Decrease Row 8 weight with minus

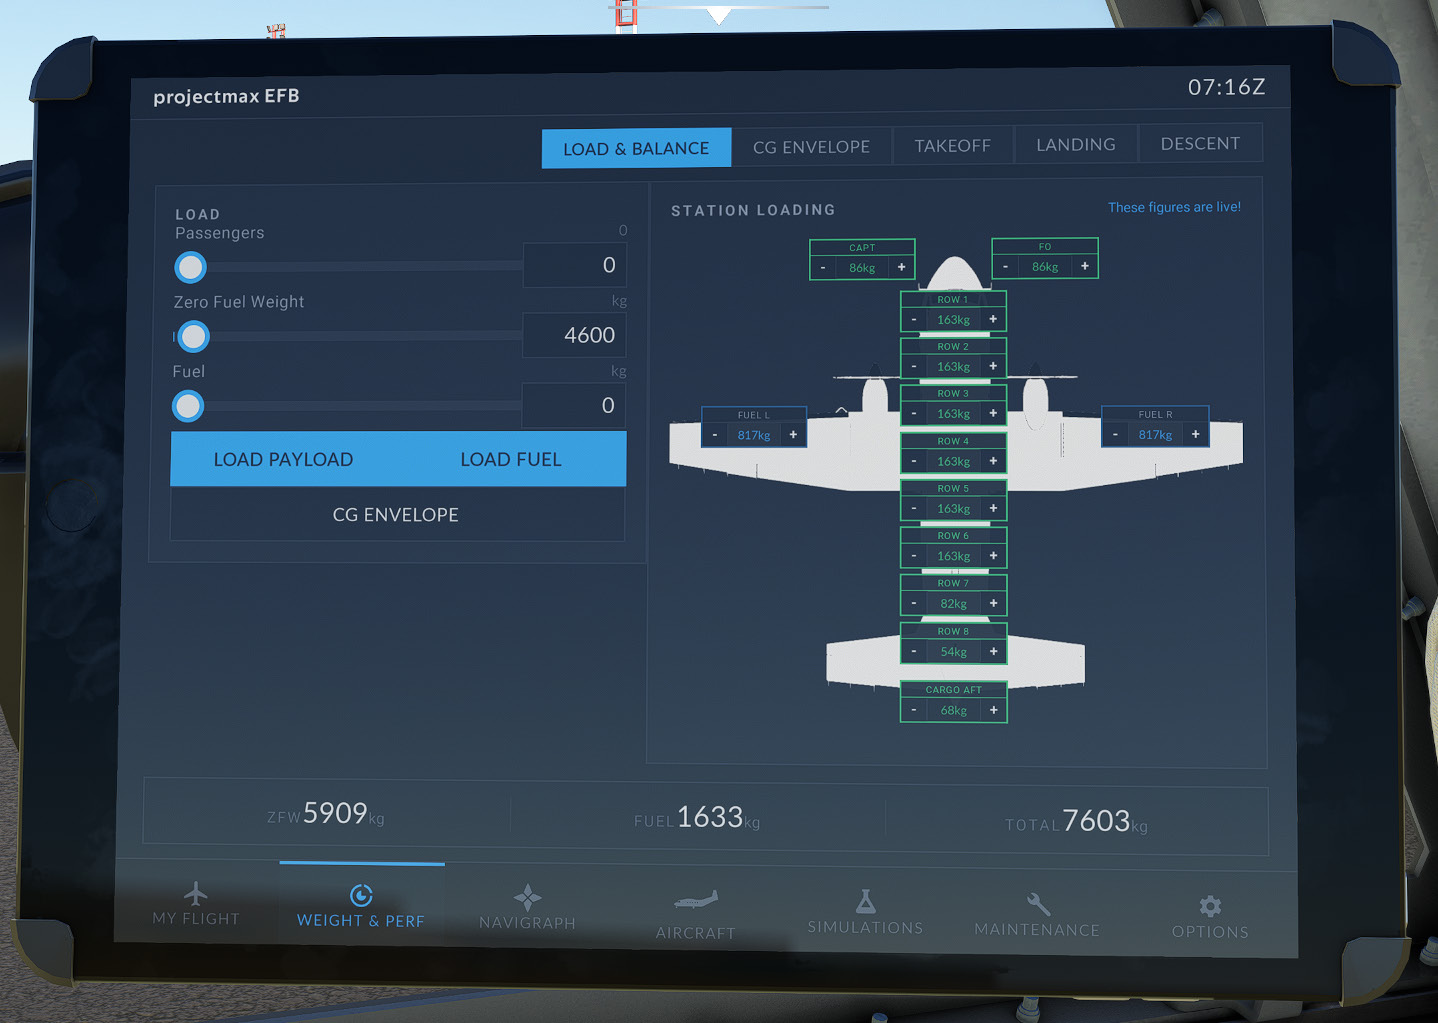click(914, 651)
